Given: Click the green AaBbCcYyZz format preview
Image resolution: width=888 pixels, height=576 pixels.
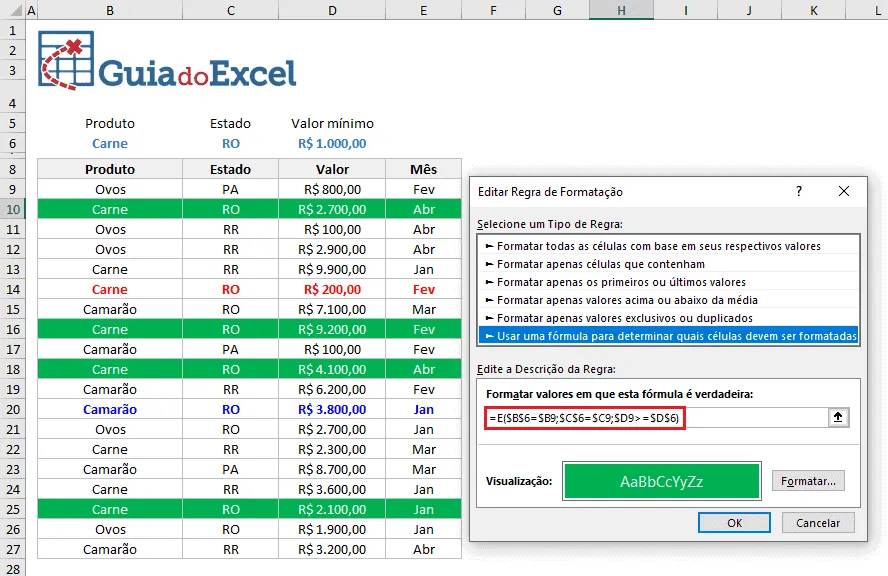Looking at the screenshot, I should click(x=661, y=481).
